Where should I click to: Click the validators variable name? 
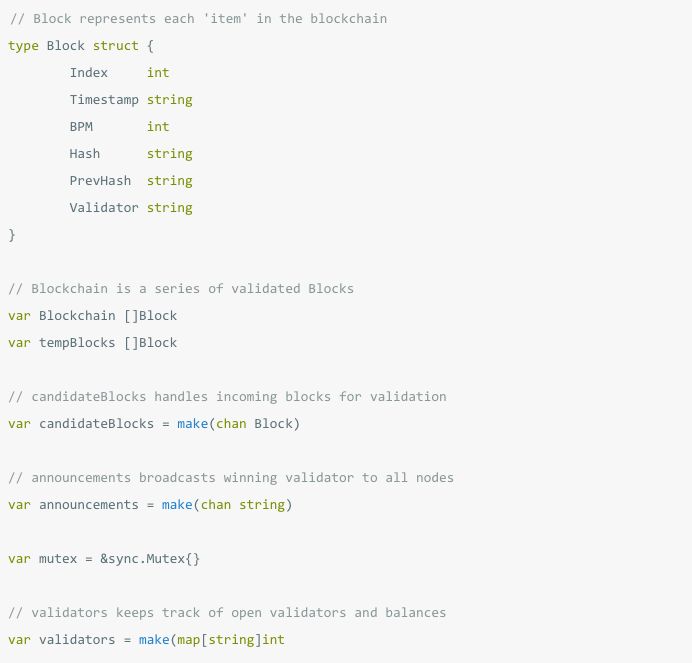point(77,640)
